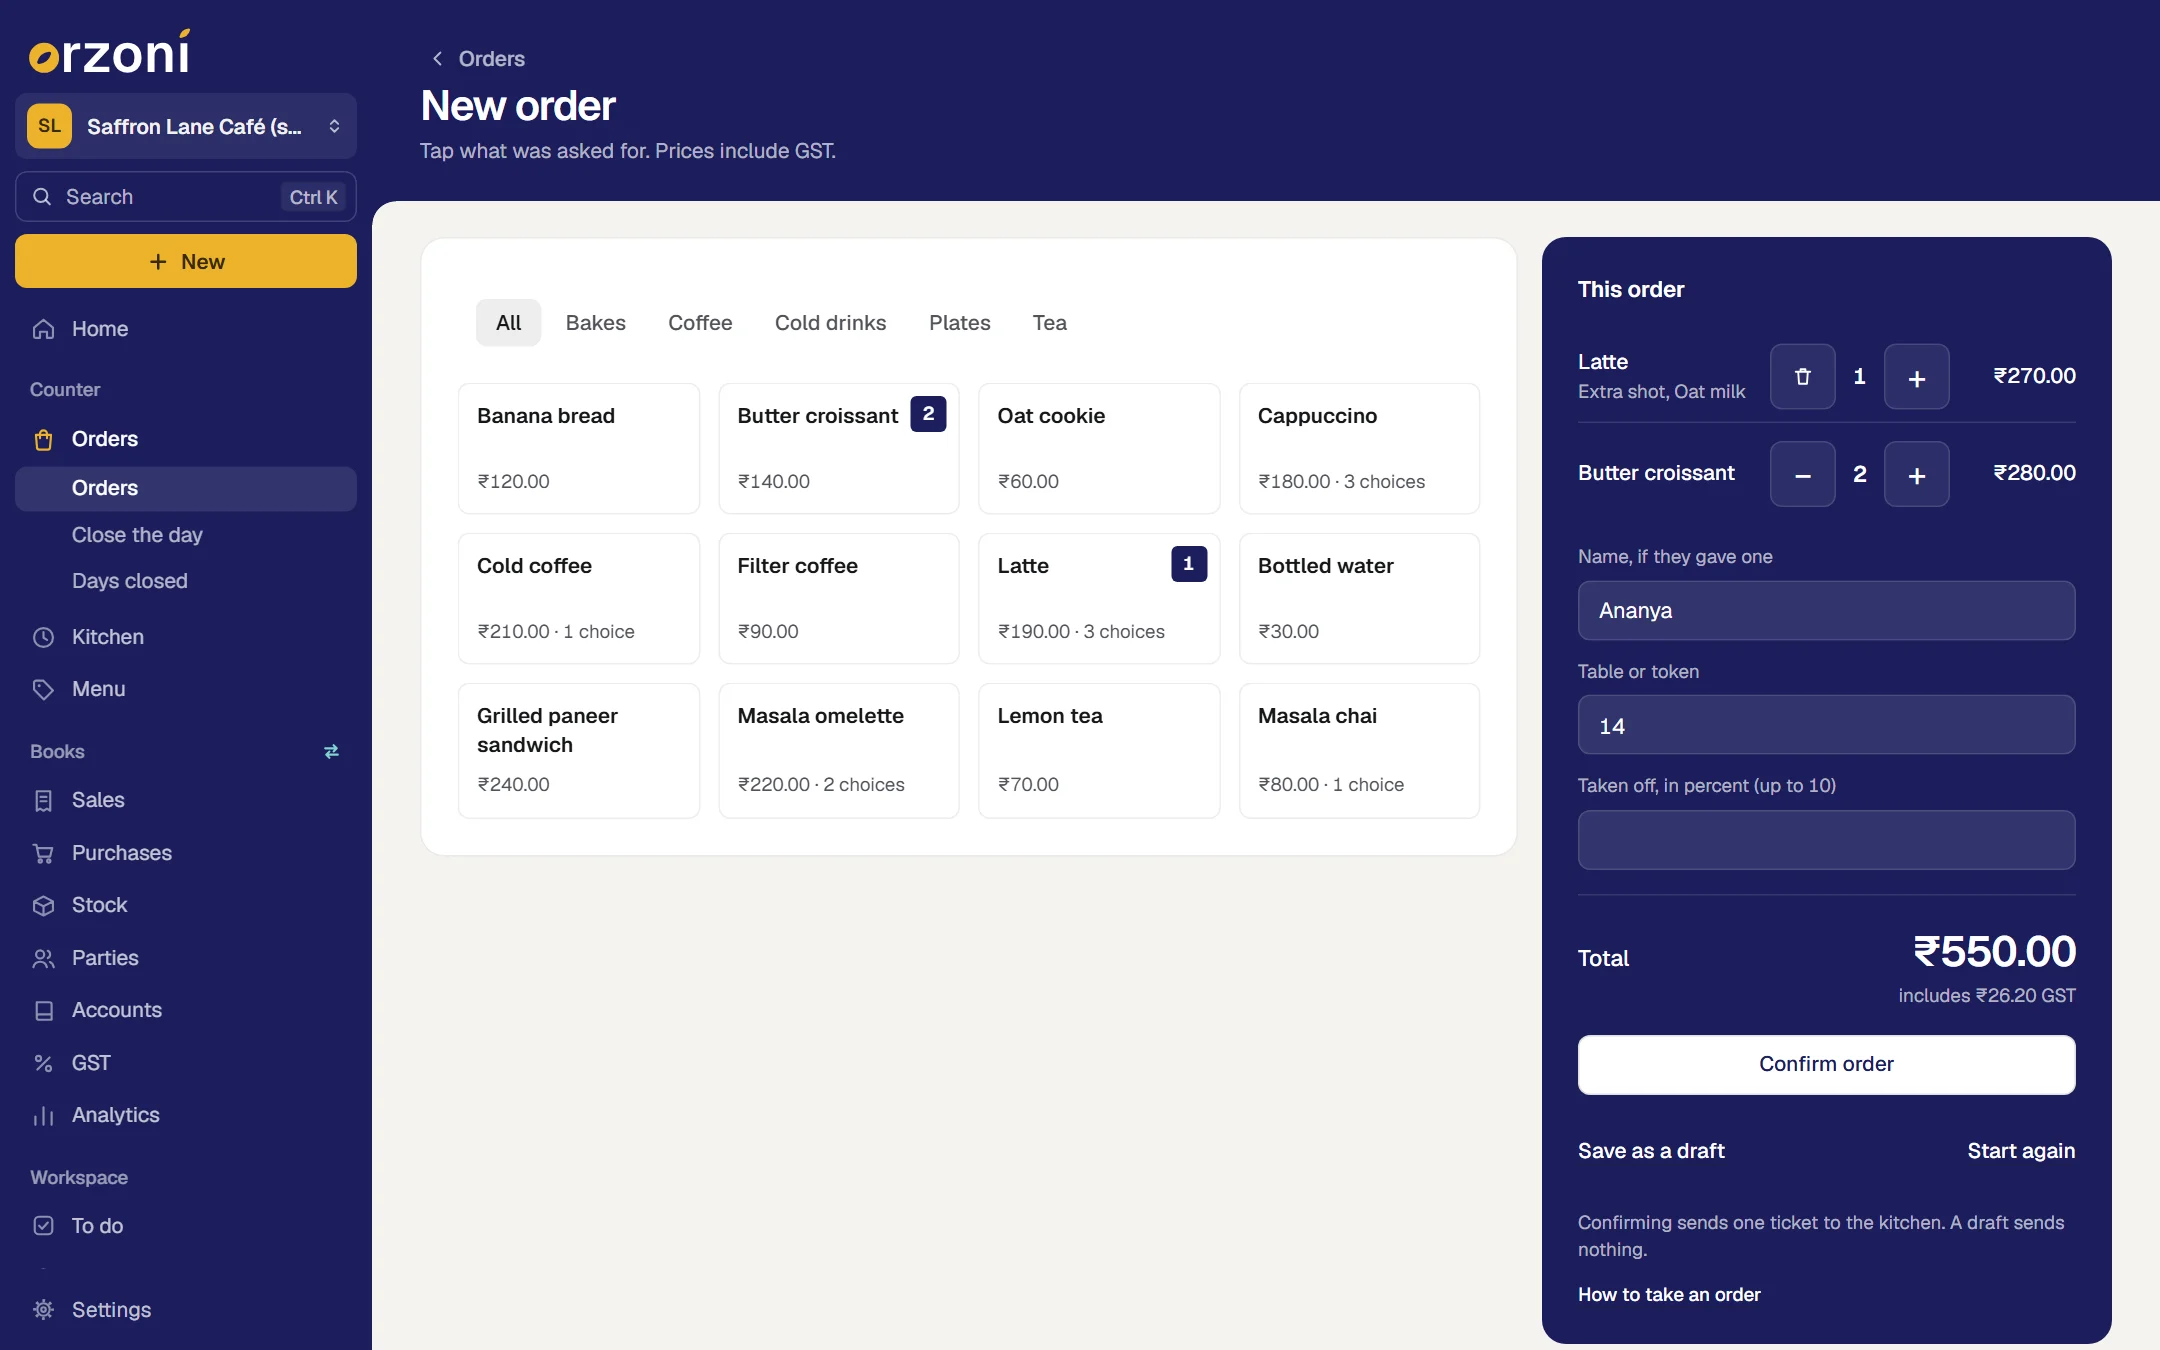
Task: Open Kitchen from the sidebar
Action: [x=185, y=637]
